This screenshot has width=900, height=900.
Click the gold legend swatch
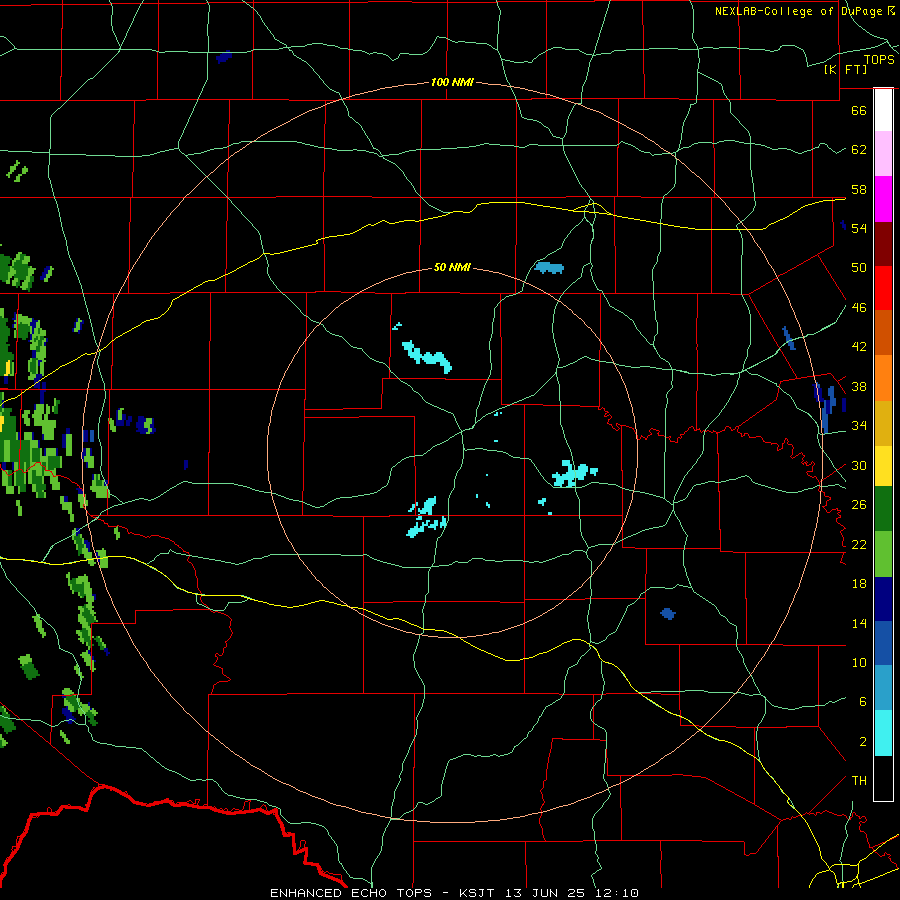point(883,422)
